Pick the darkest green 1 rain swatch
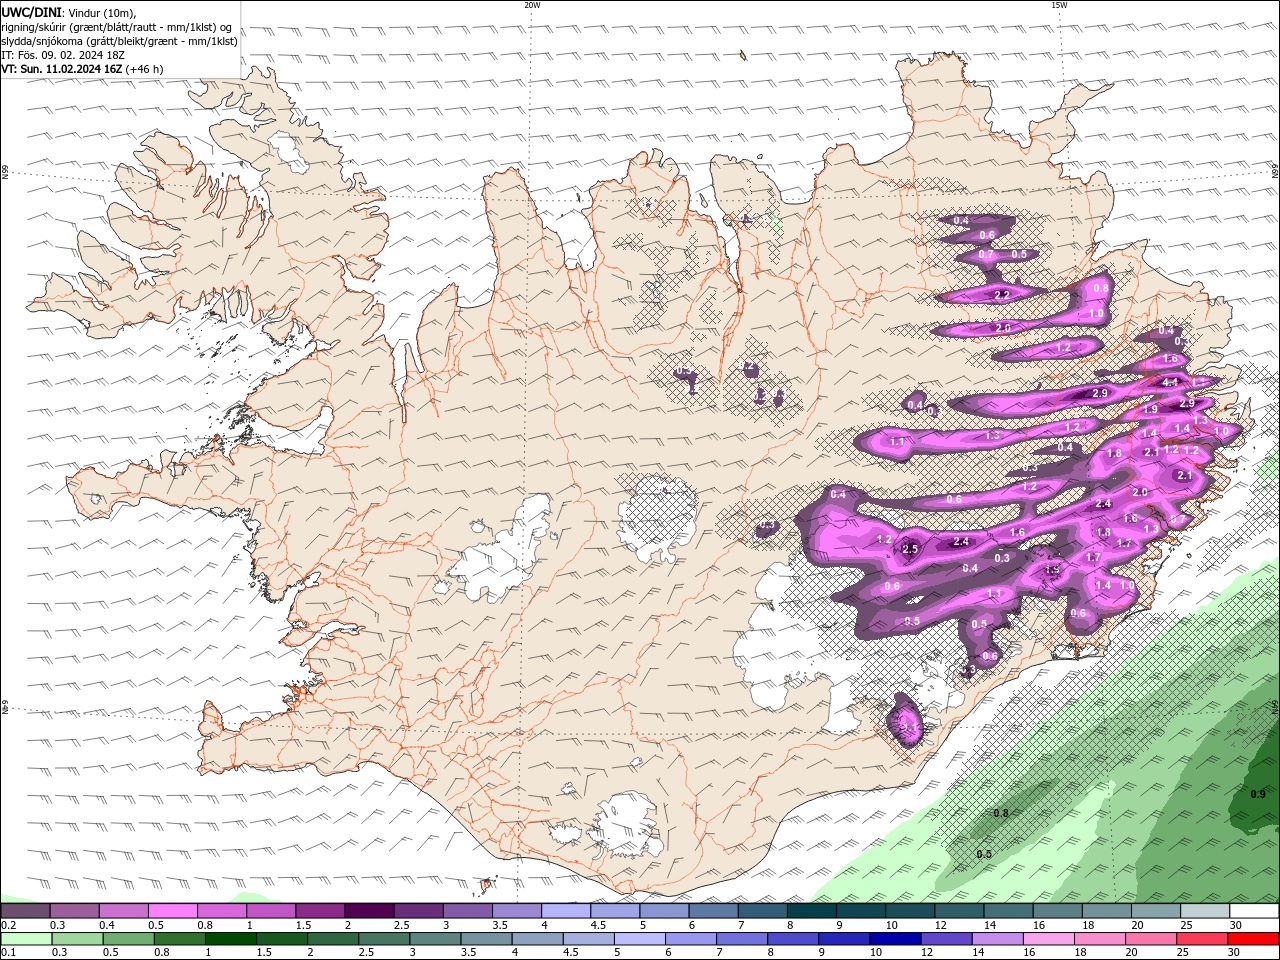 [x=230, y=939]
